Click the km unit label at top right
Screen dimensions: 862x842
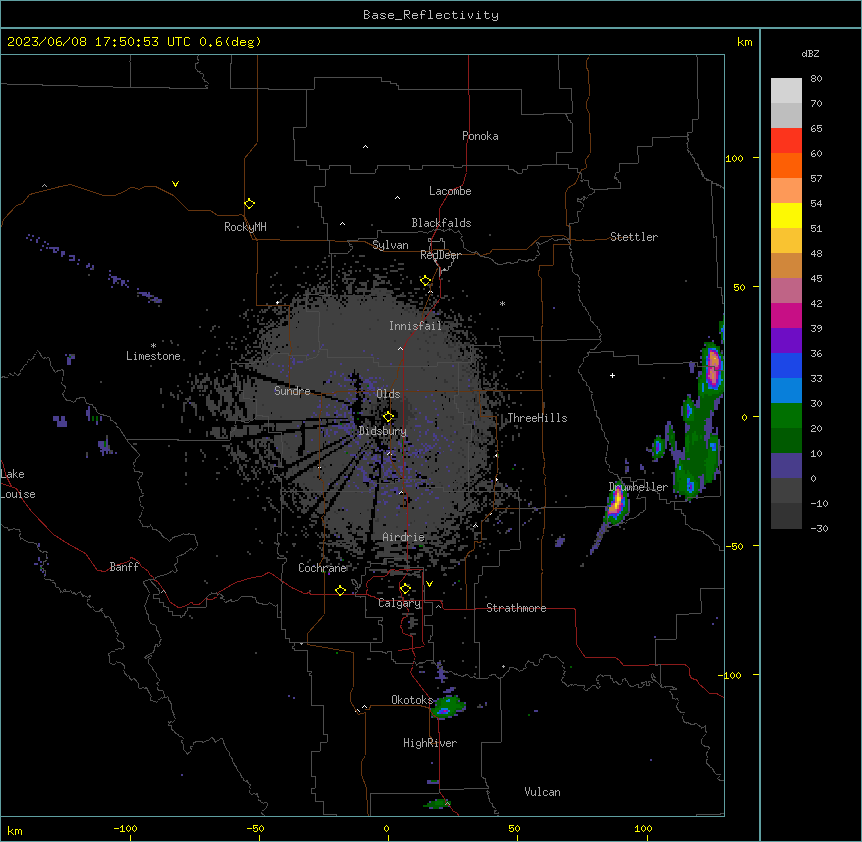(x=745, y=42)
